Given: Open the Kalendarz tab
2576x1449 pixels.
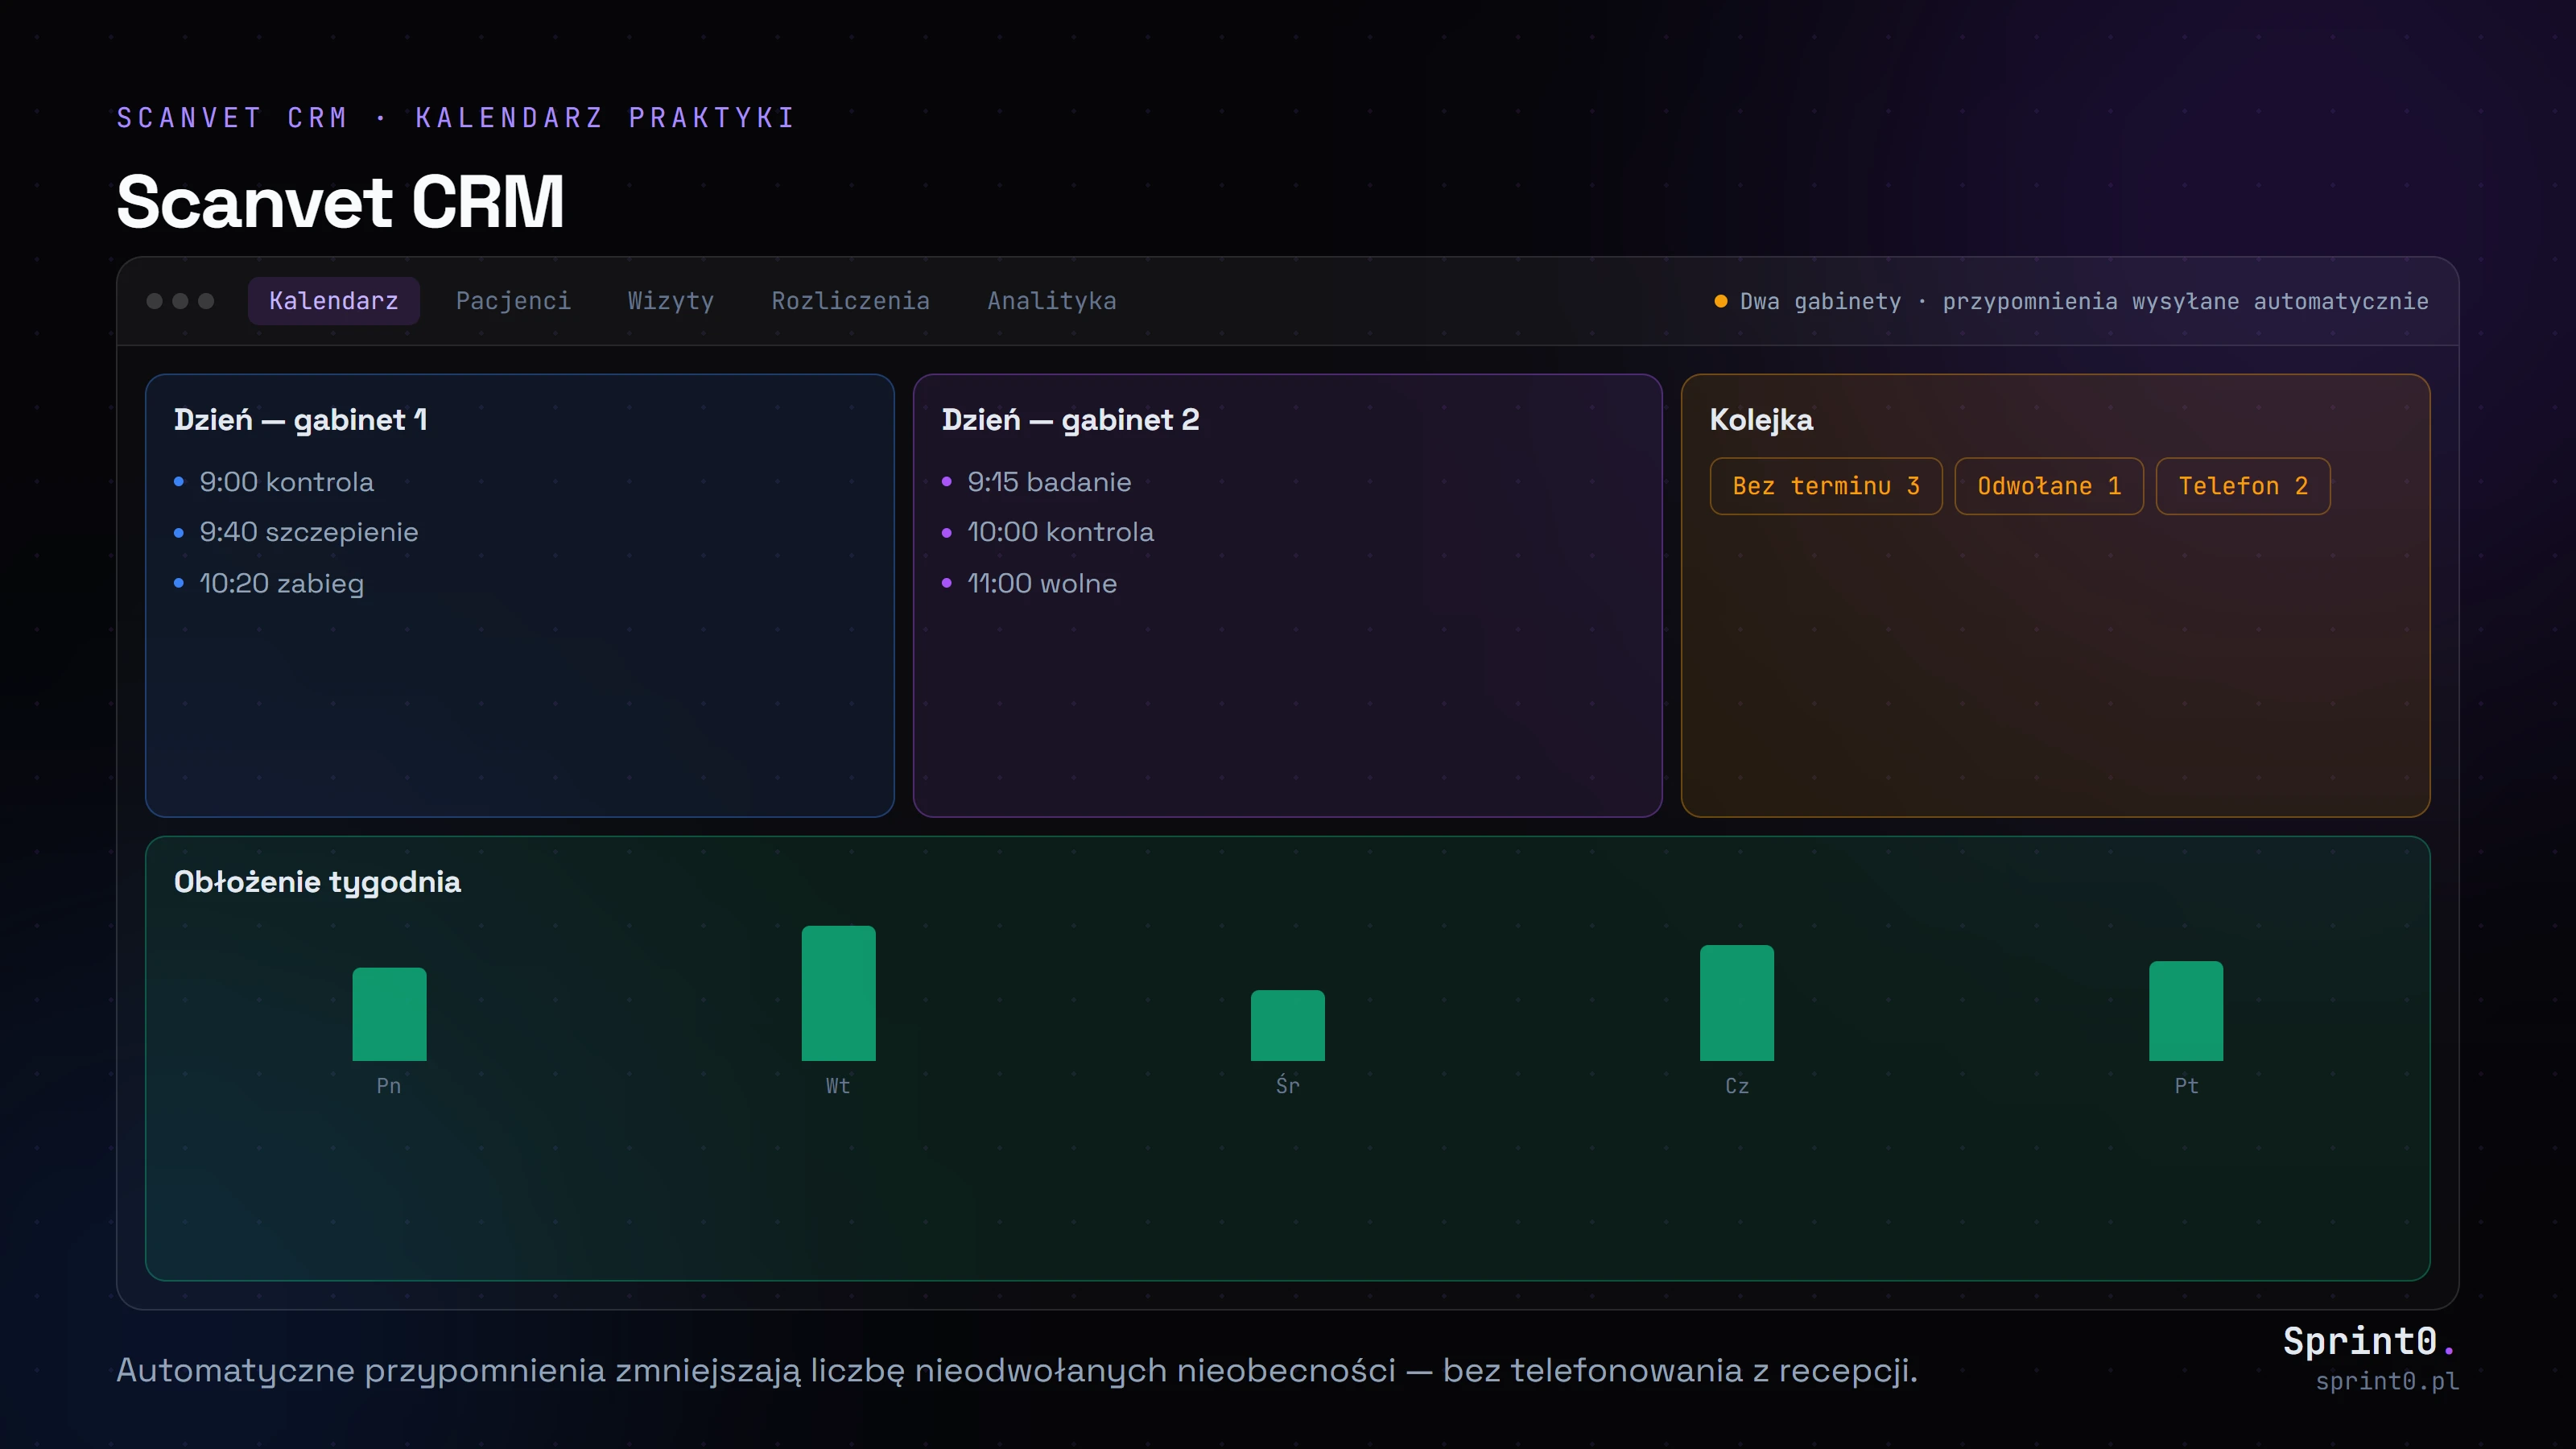Looking at the screenshot, I should tap(333, 301).
